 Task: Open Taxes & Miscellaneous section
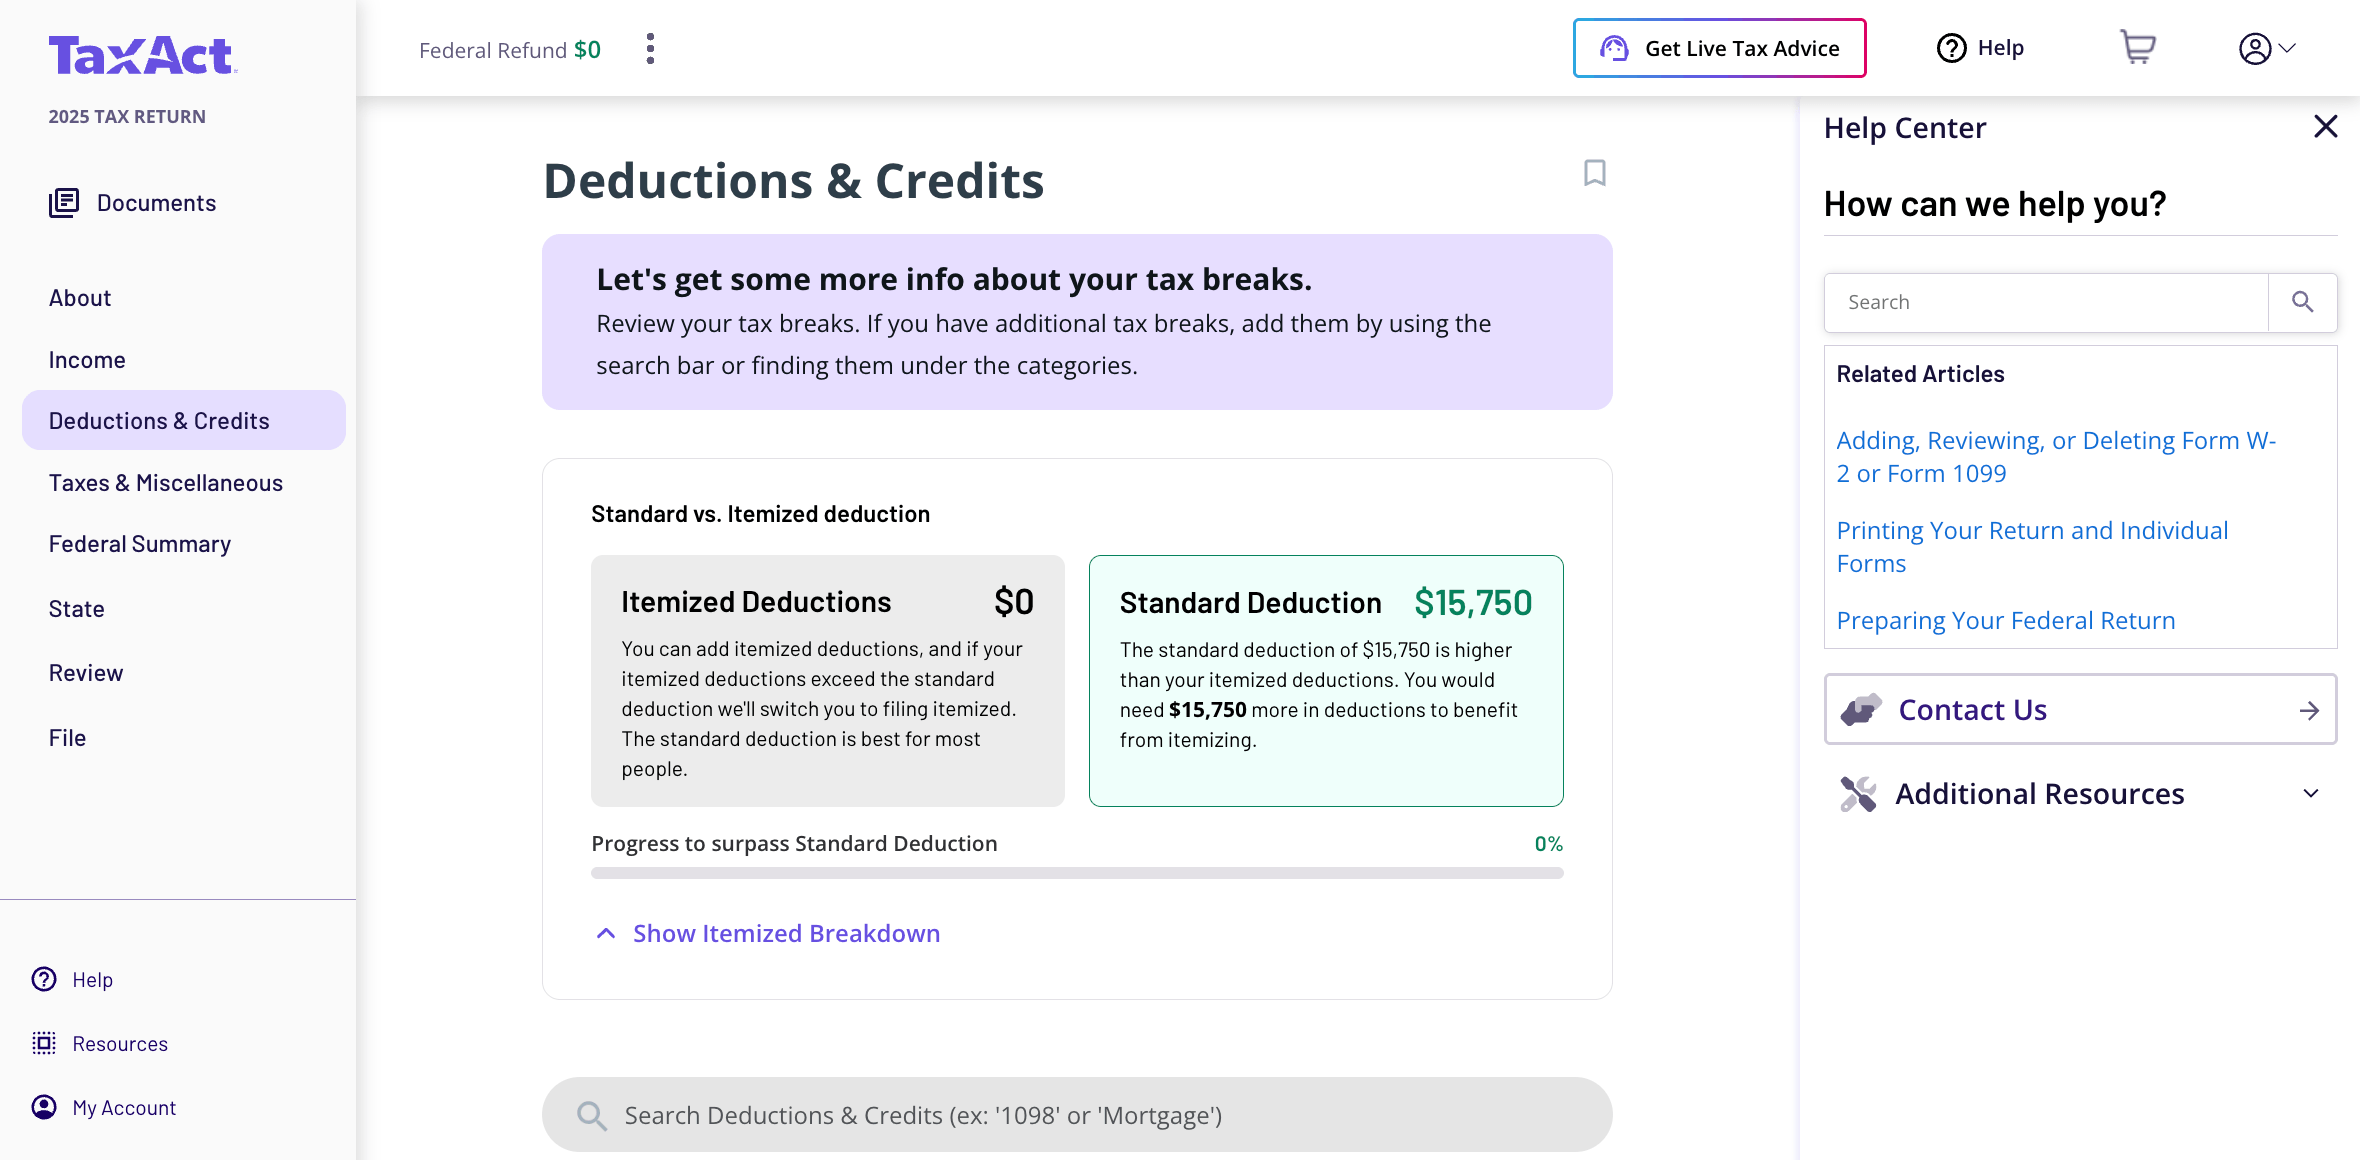point(166,483)
